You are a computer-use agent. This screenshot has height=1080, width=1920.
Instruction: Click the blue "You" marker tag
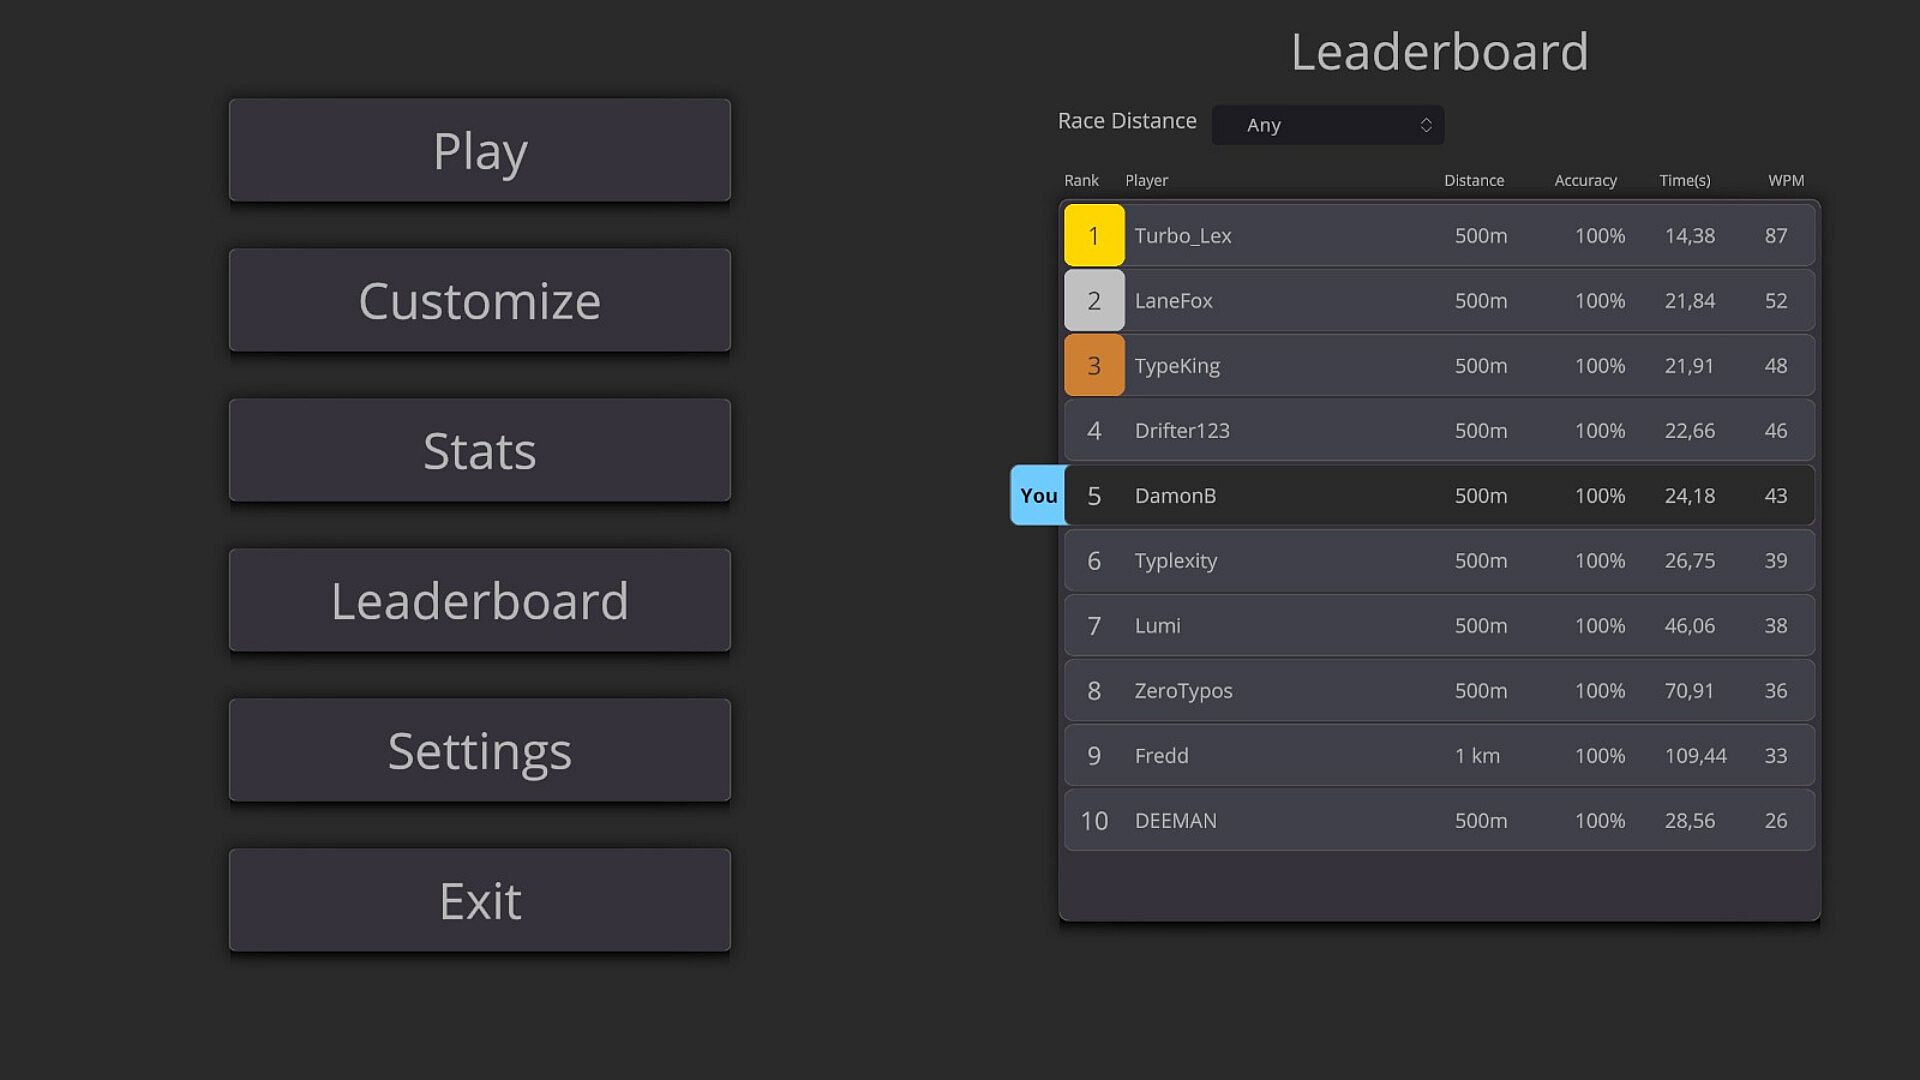click(x=1038, y=496)
